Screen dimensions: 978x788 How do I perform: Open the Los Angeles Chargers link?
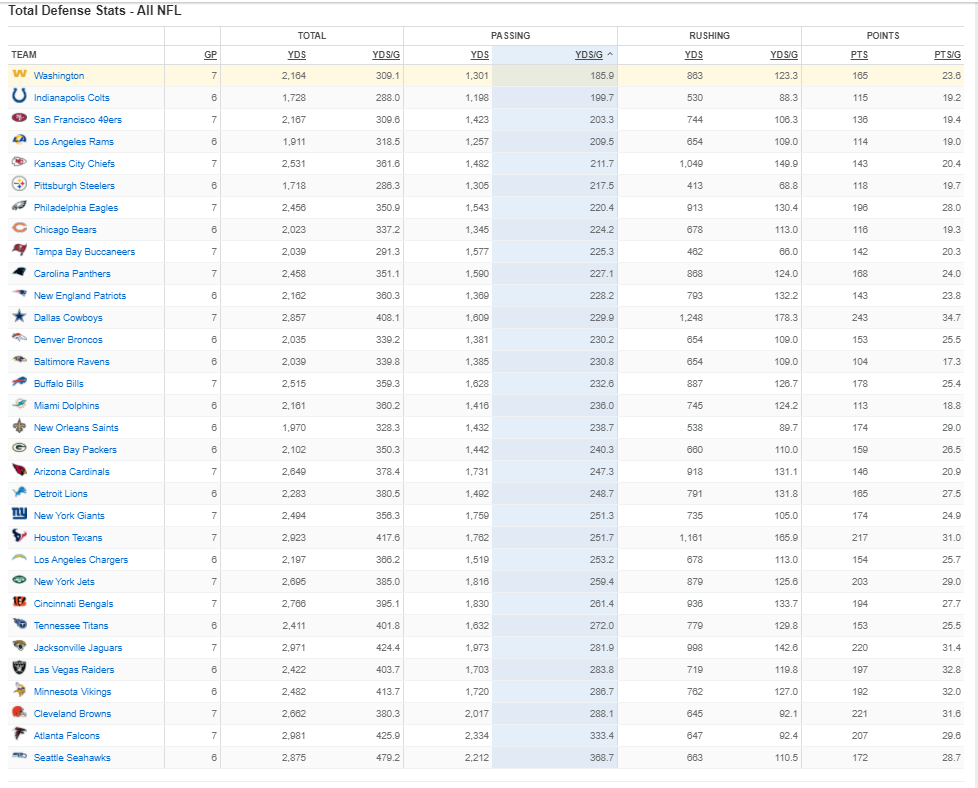81,560
